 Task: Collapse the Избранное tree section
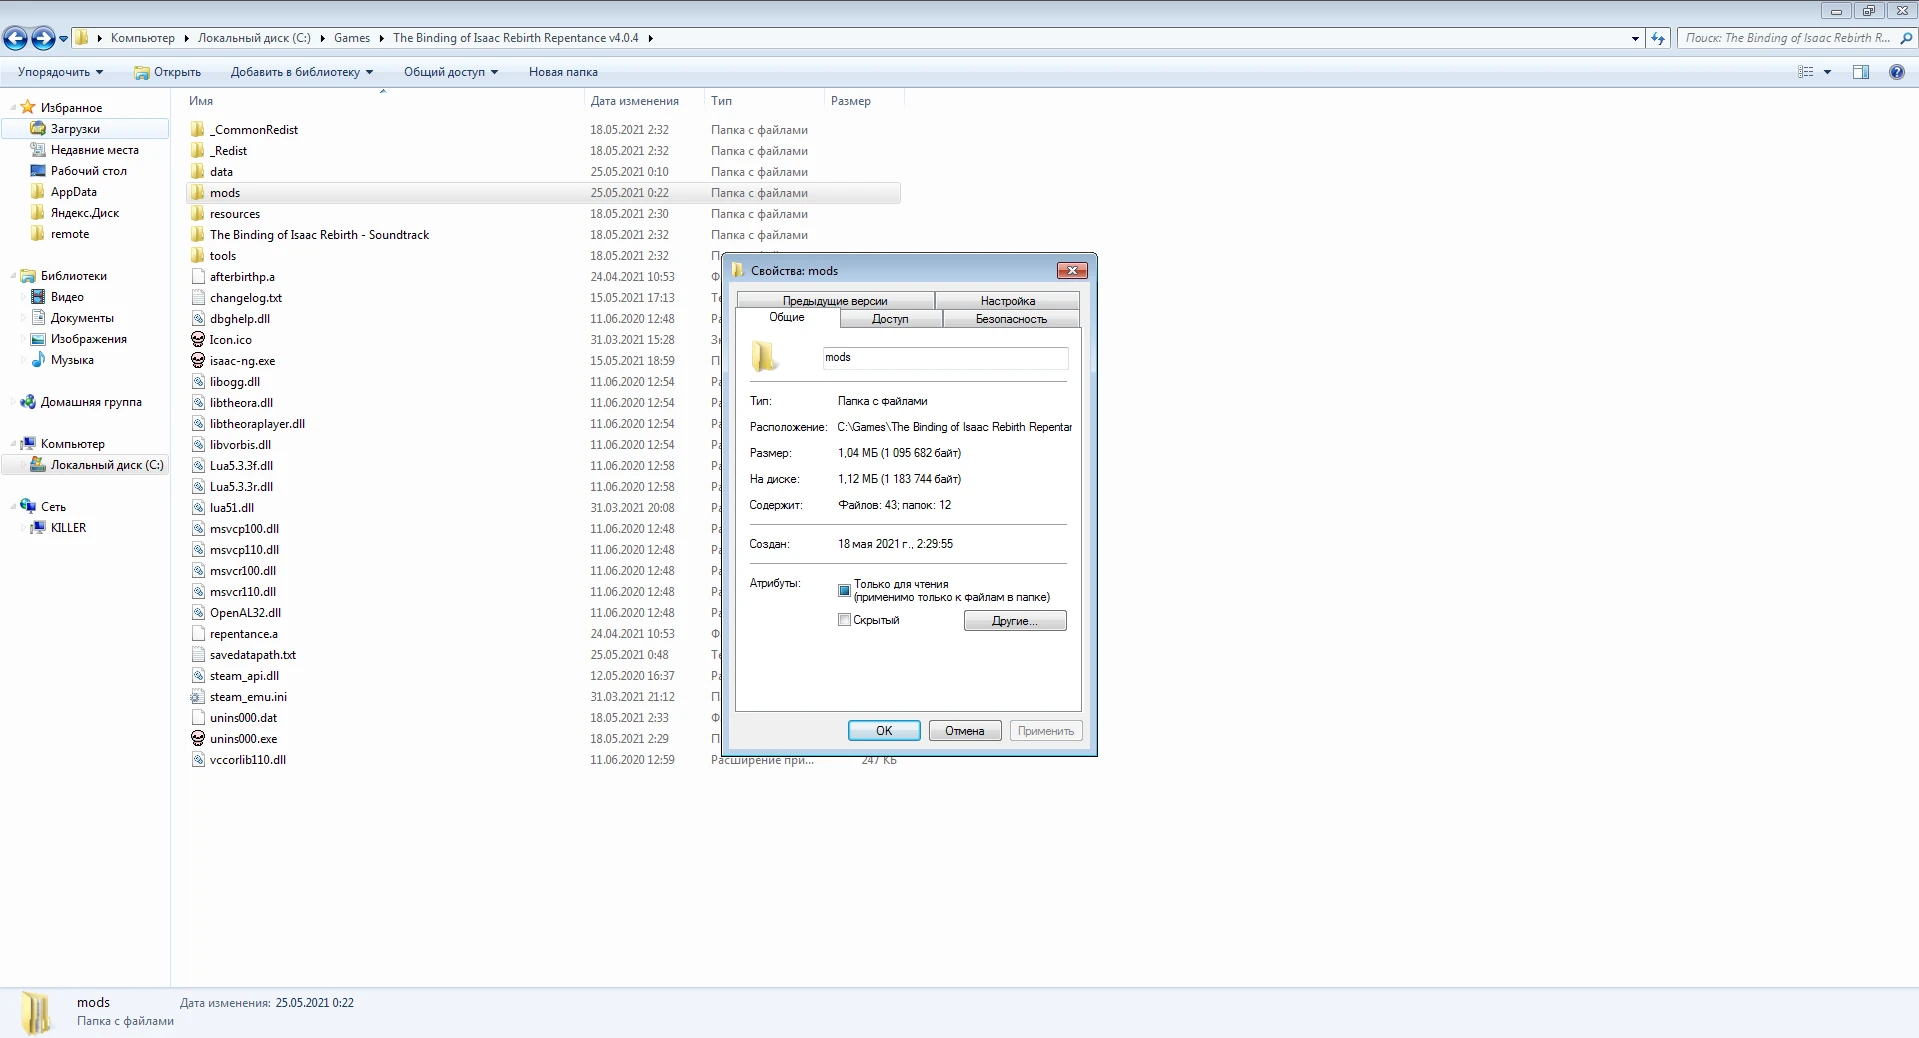[x=13, y=107]
